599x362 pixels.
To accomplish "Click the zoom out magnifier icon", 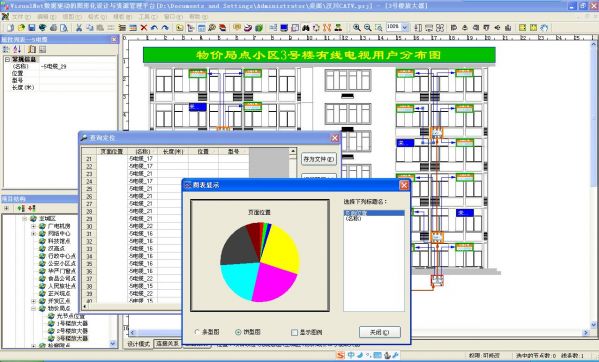I will coord(367,28).
